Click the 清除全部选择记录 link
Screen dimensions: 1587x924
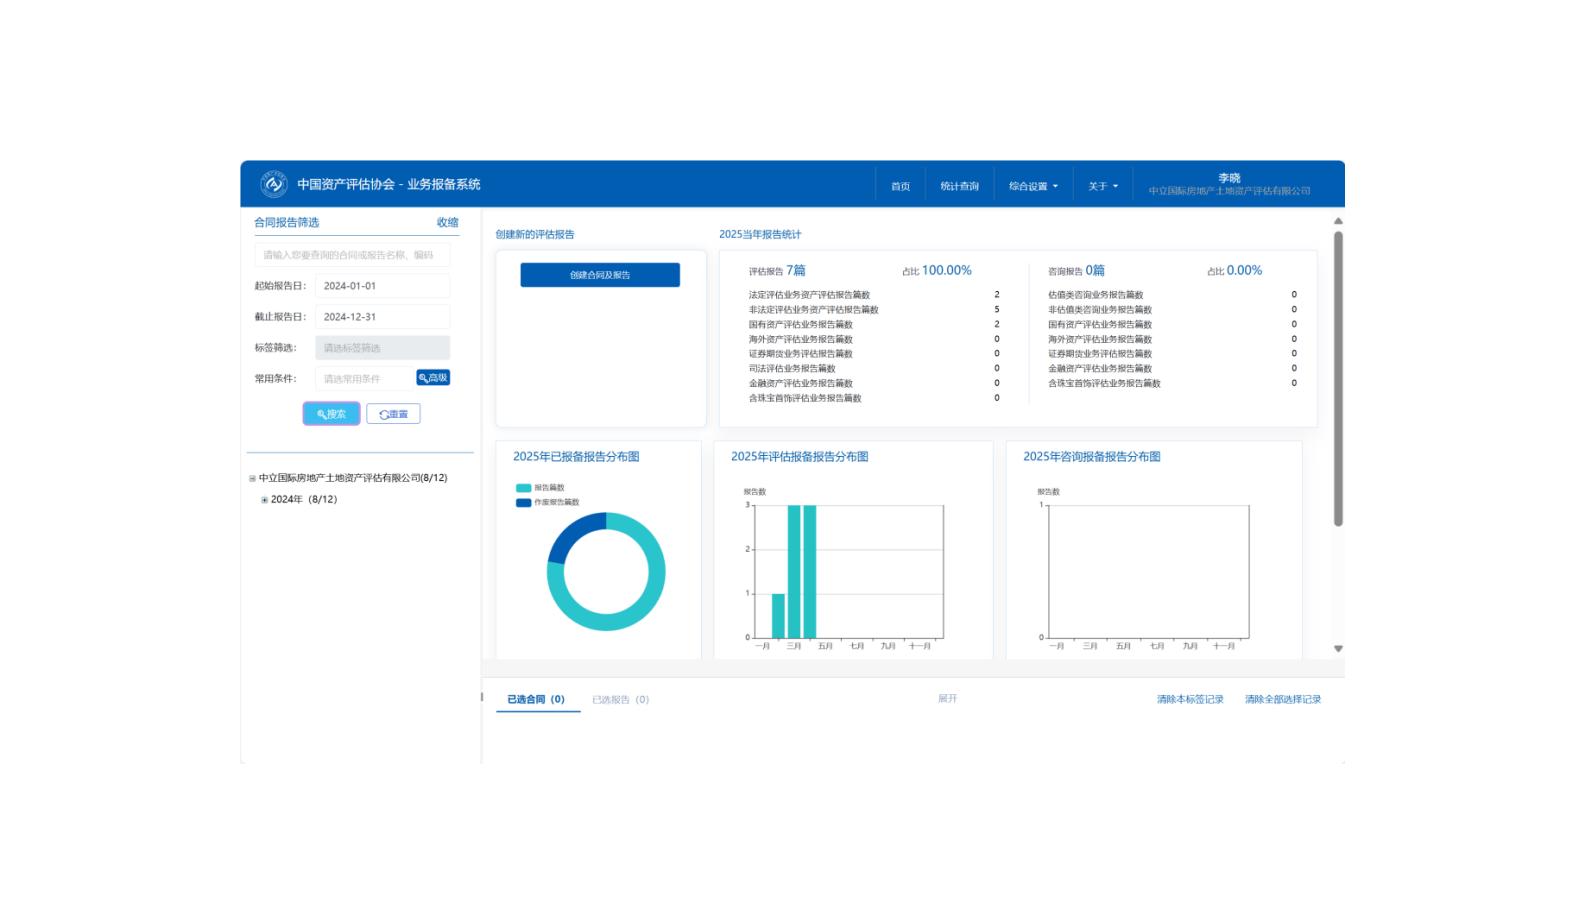coord(1282,700)
